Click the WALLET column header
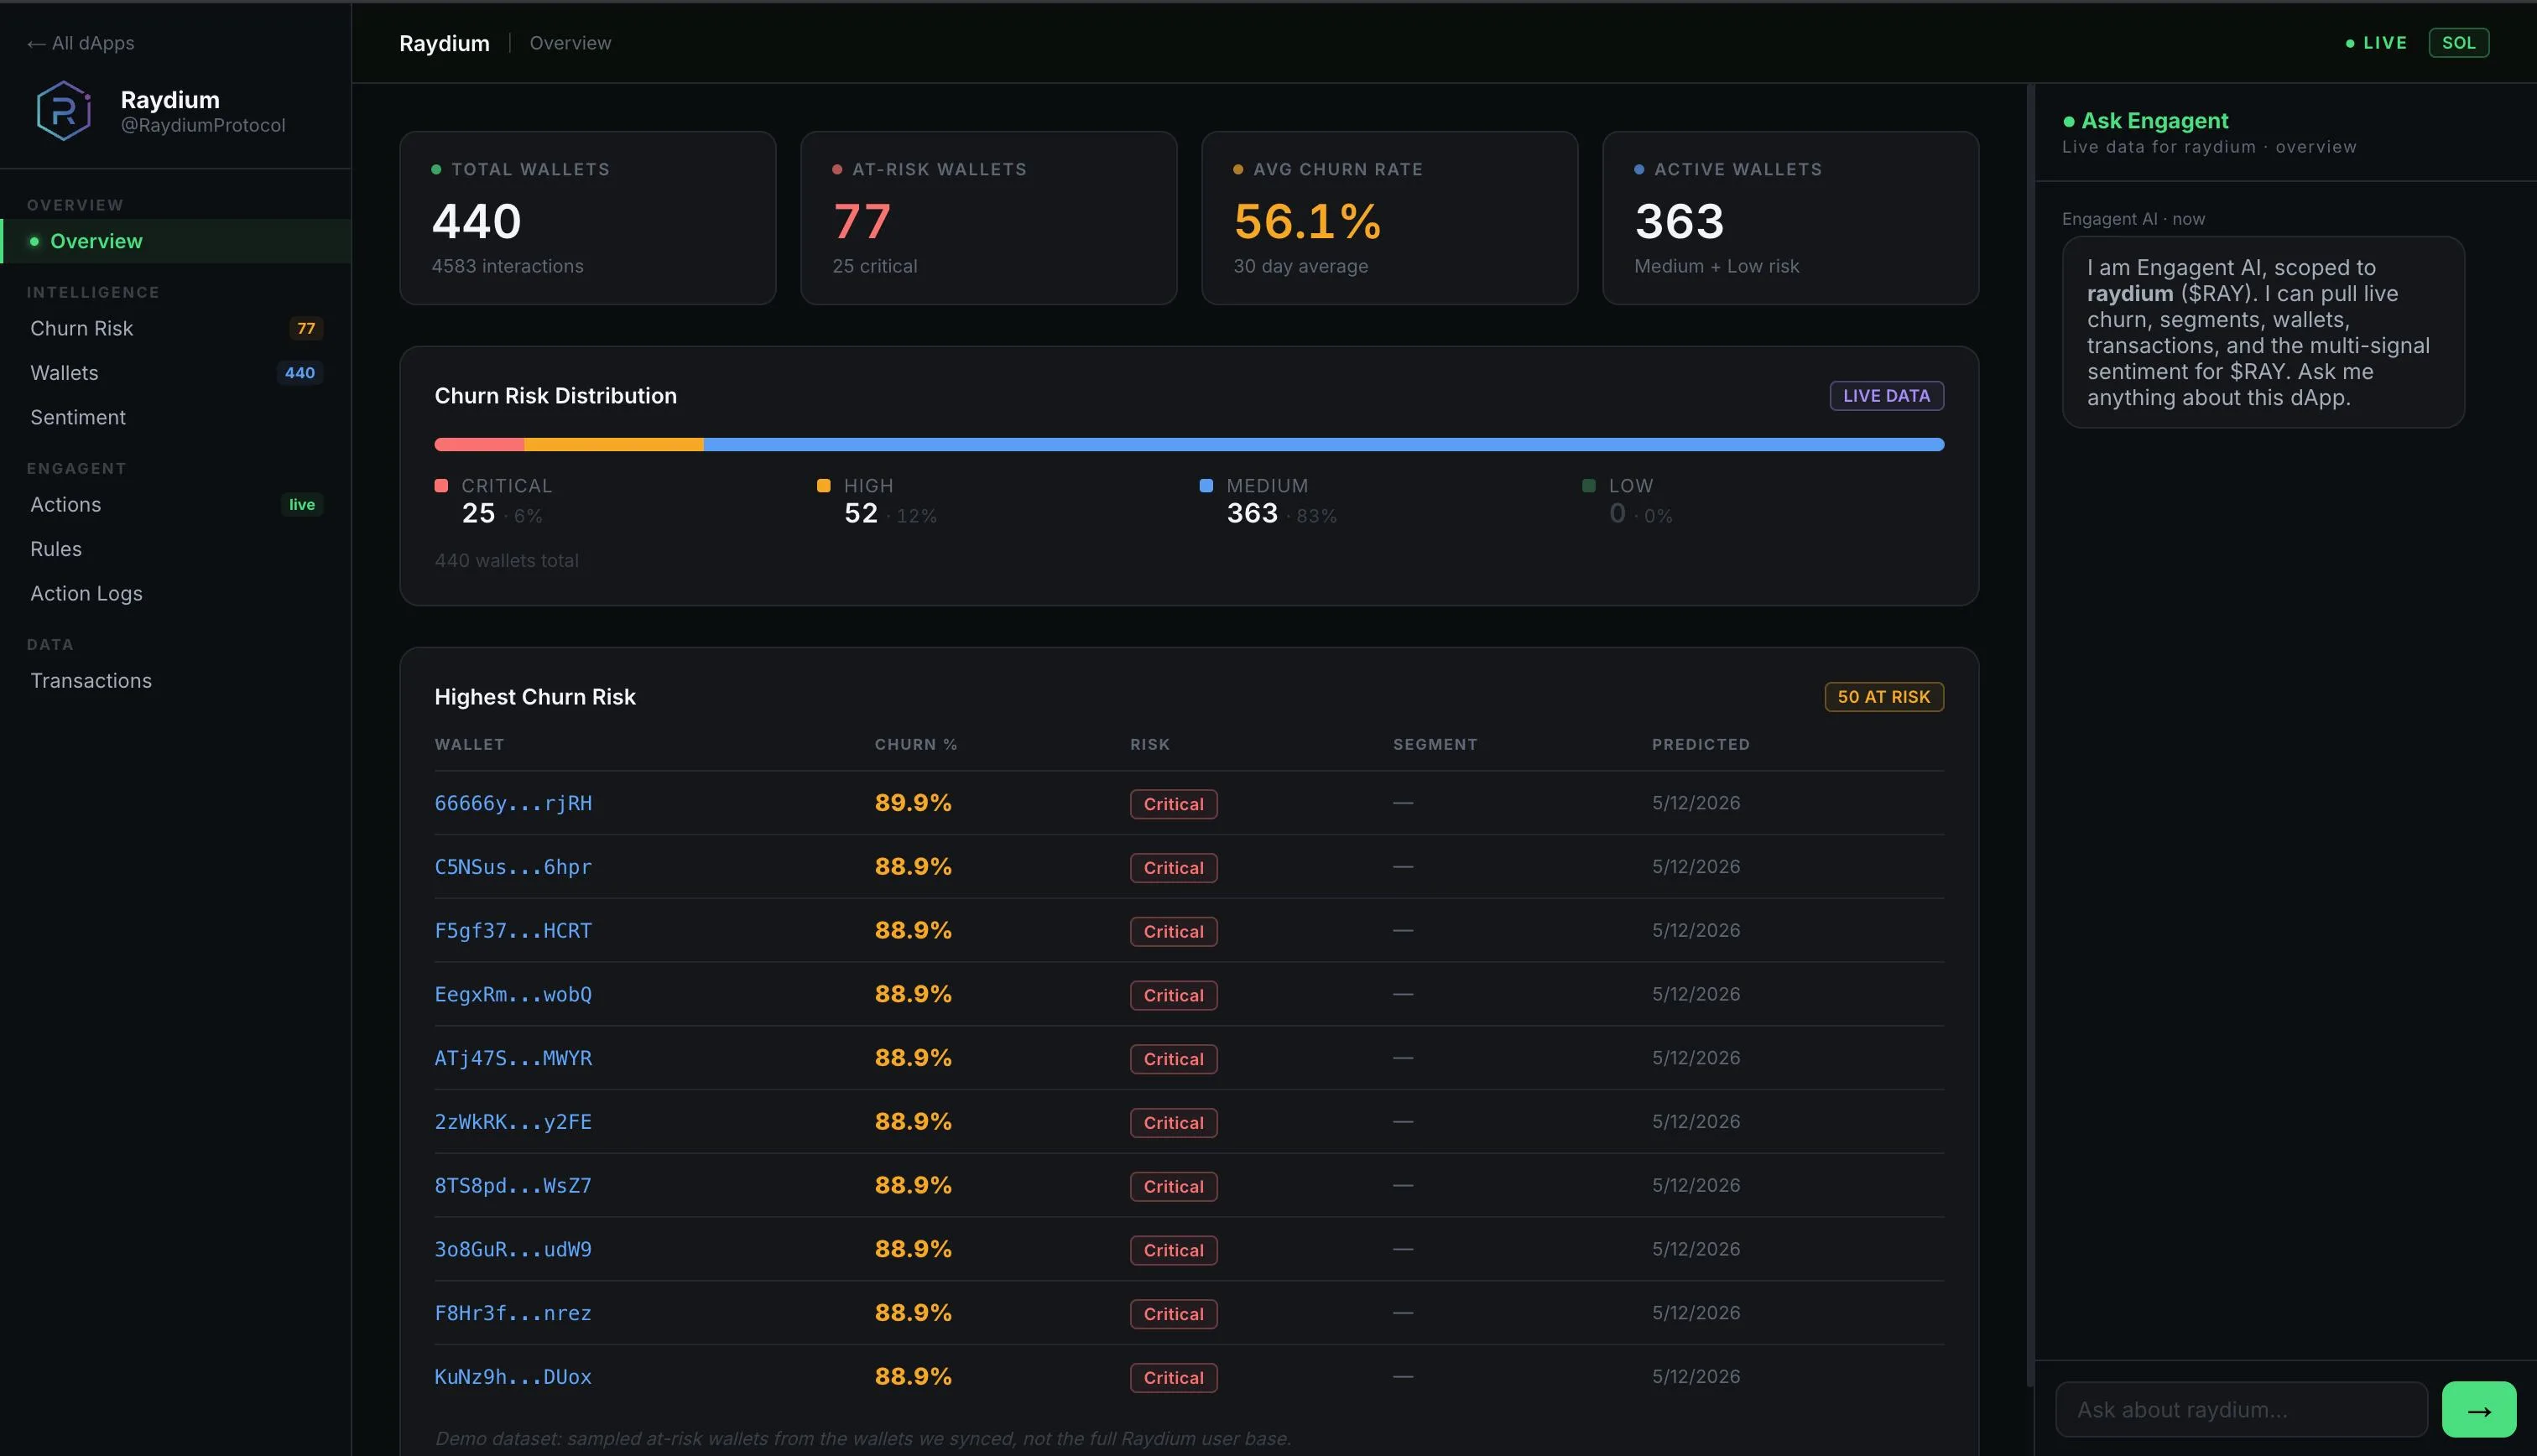 [x=469, y=745]
